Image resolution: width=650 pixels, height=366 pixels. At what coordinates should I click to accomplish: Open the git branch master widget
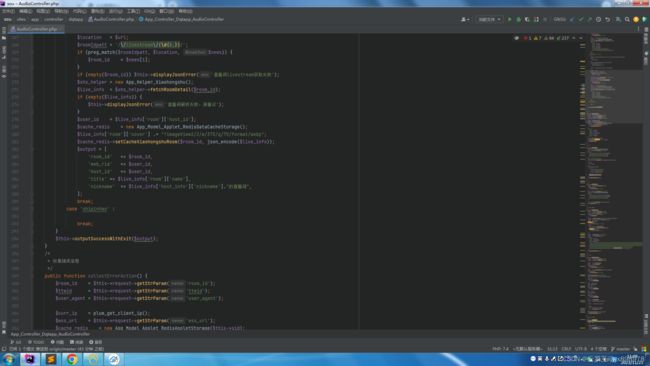click(x=620, y=349)
